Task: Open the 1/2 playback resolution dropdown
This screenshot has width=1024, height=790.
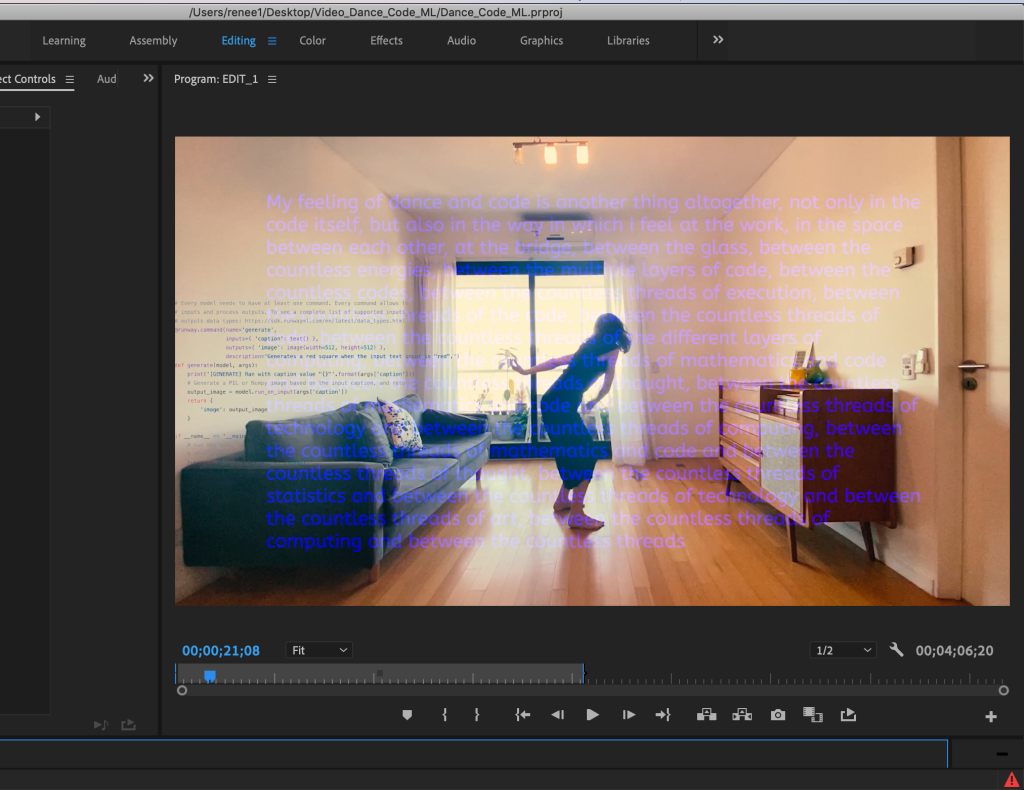Action: (844, 650)
